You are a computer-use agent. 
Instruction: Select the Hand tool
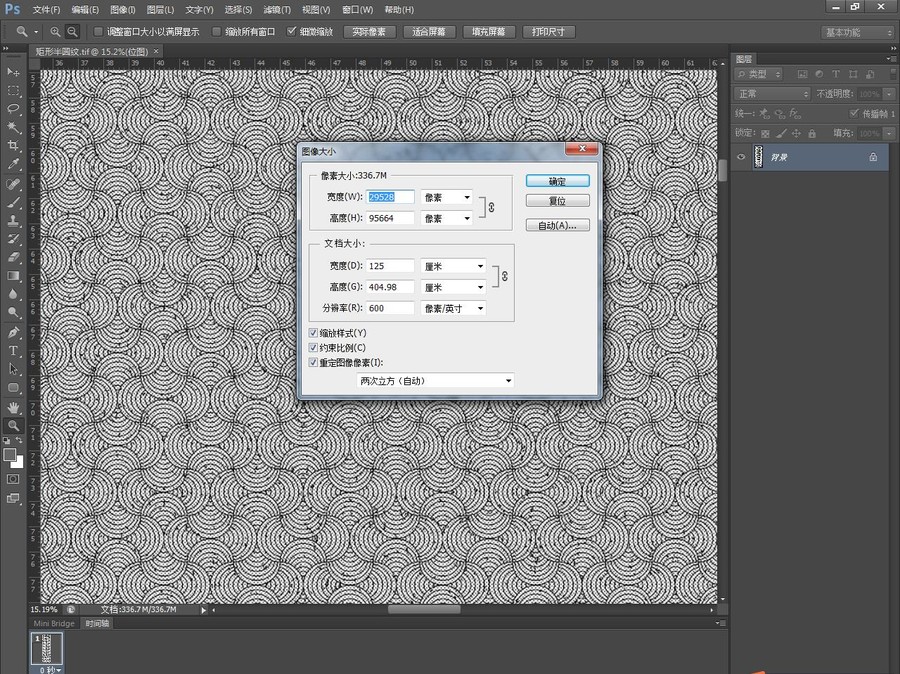pos(13,408)
